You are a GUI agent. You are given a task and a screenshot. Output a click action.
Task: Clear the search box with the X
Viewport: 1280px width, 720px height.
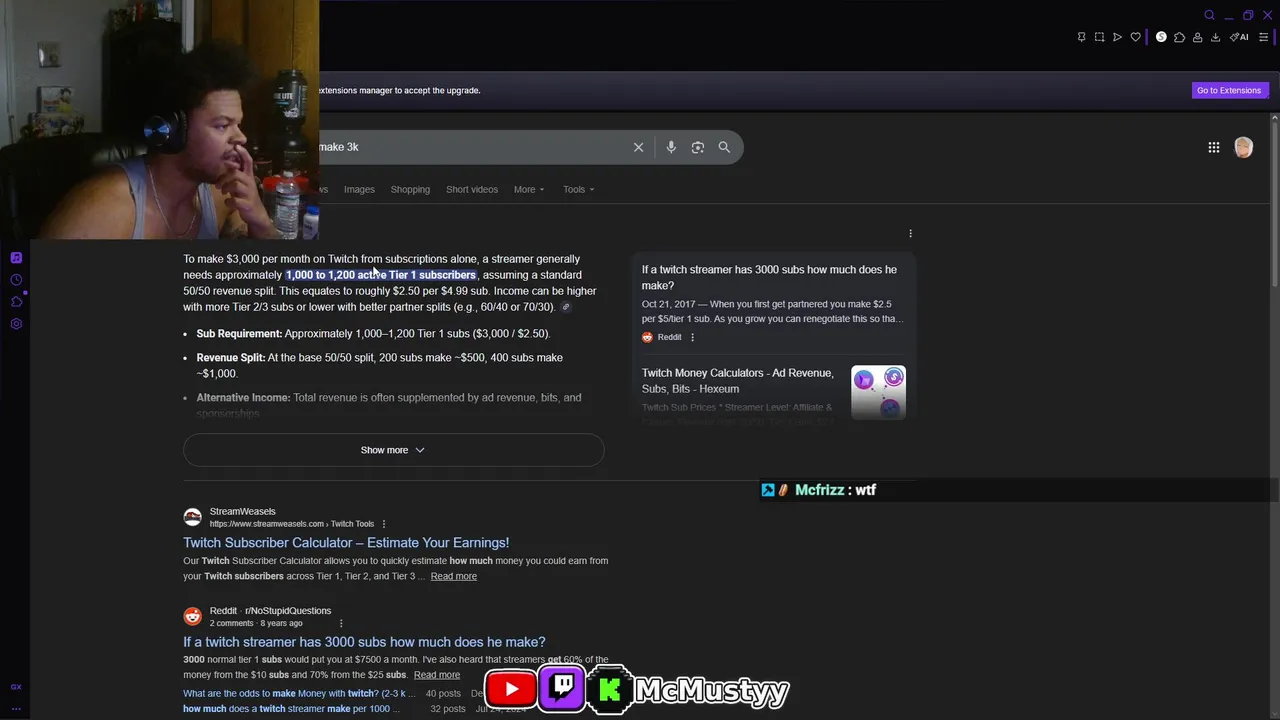(x=638, y=147)
